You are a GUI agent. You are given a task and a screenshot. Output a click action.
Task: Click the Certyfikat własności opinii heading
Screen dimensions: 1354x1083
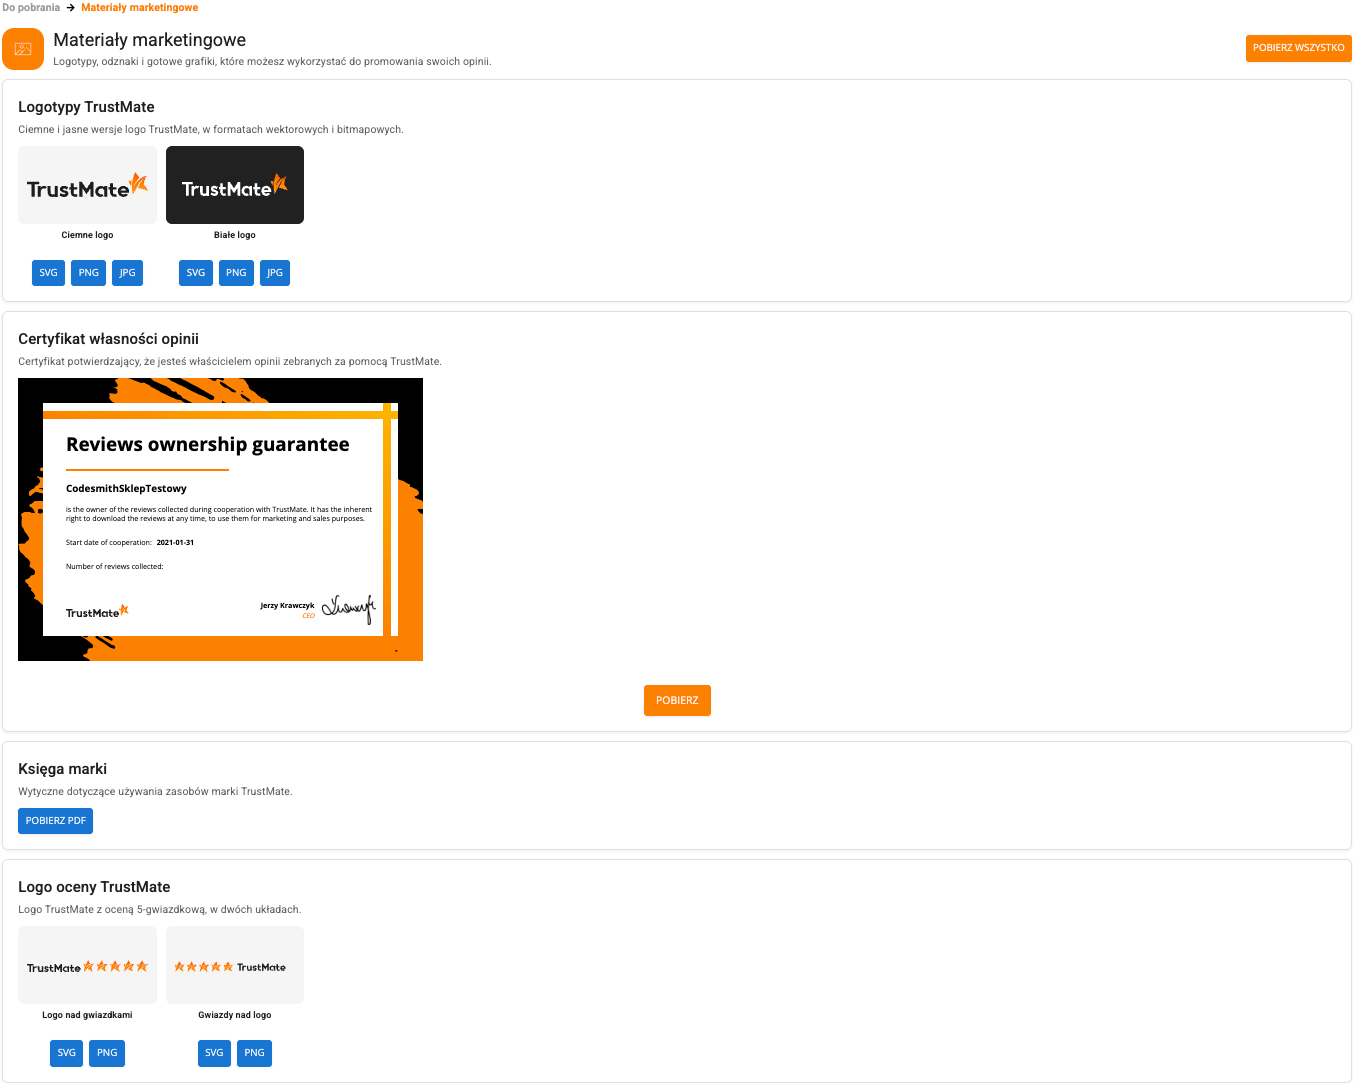pos(108,339)
